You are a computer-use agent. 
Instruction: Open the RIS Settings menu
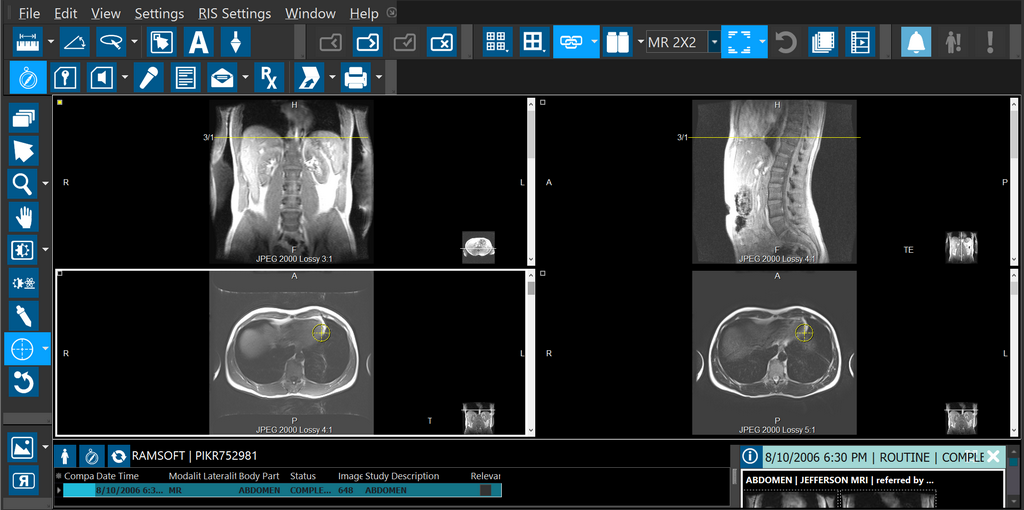point(234,13)
